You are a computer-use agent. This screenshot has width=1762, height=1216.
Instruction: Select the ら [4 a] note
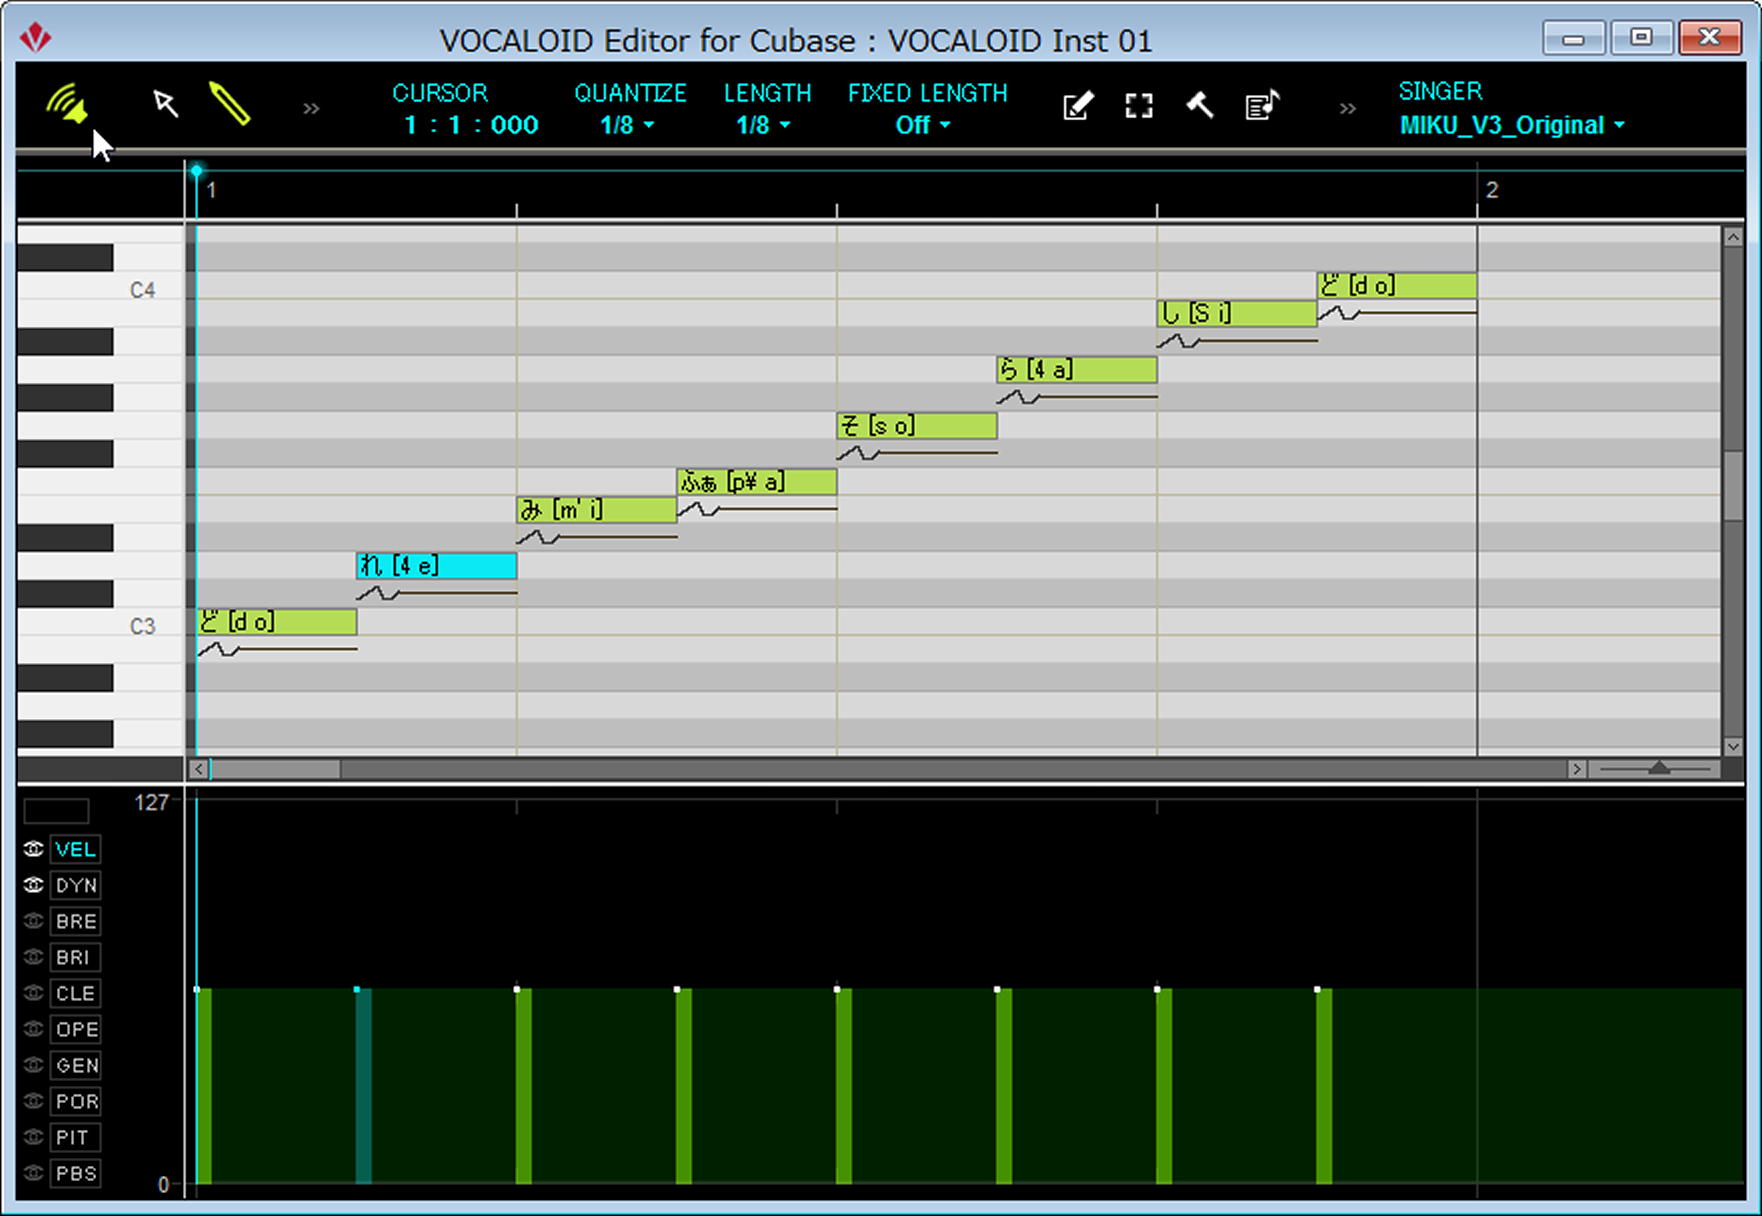pos(1077,370)
